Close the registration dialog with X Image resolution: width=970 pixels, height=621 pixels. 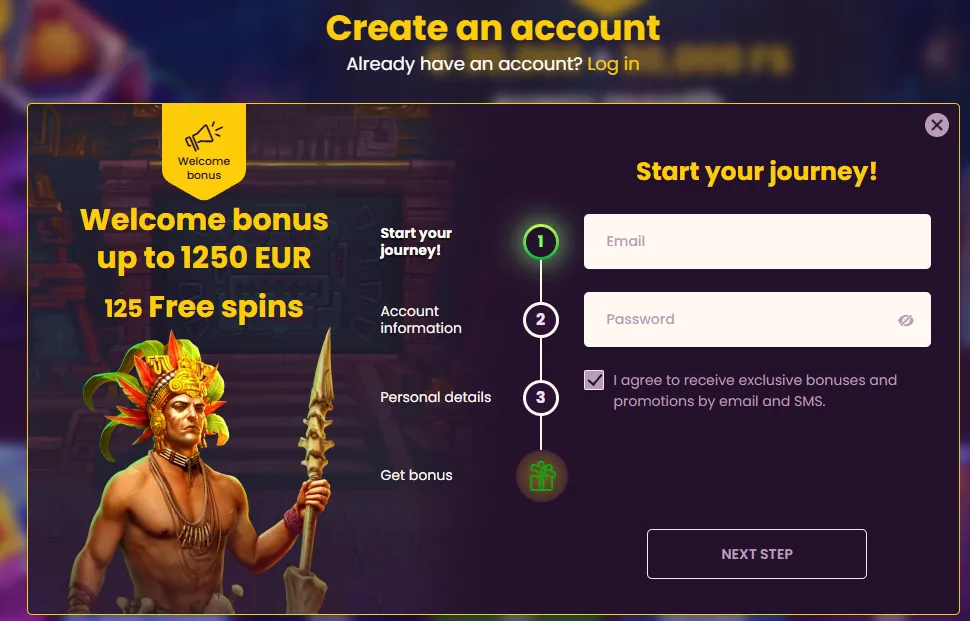pyautogui.click(x=937, y=125)
